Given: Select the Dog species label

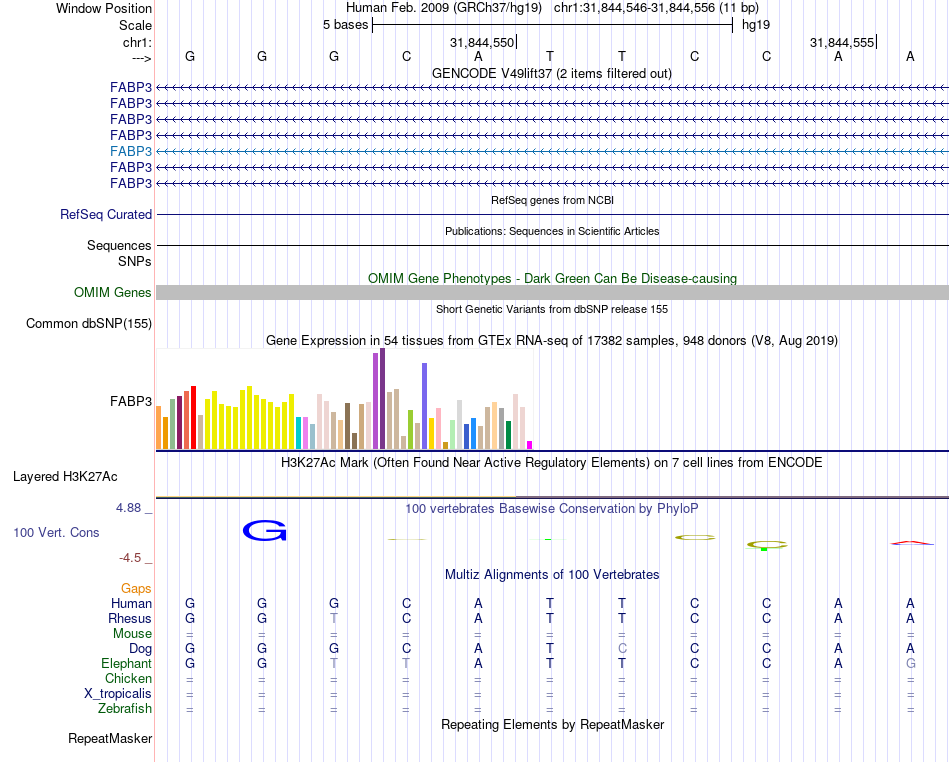Looking at the screenshot, I should (141, 649).
